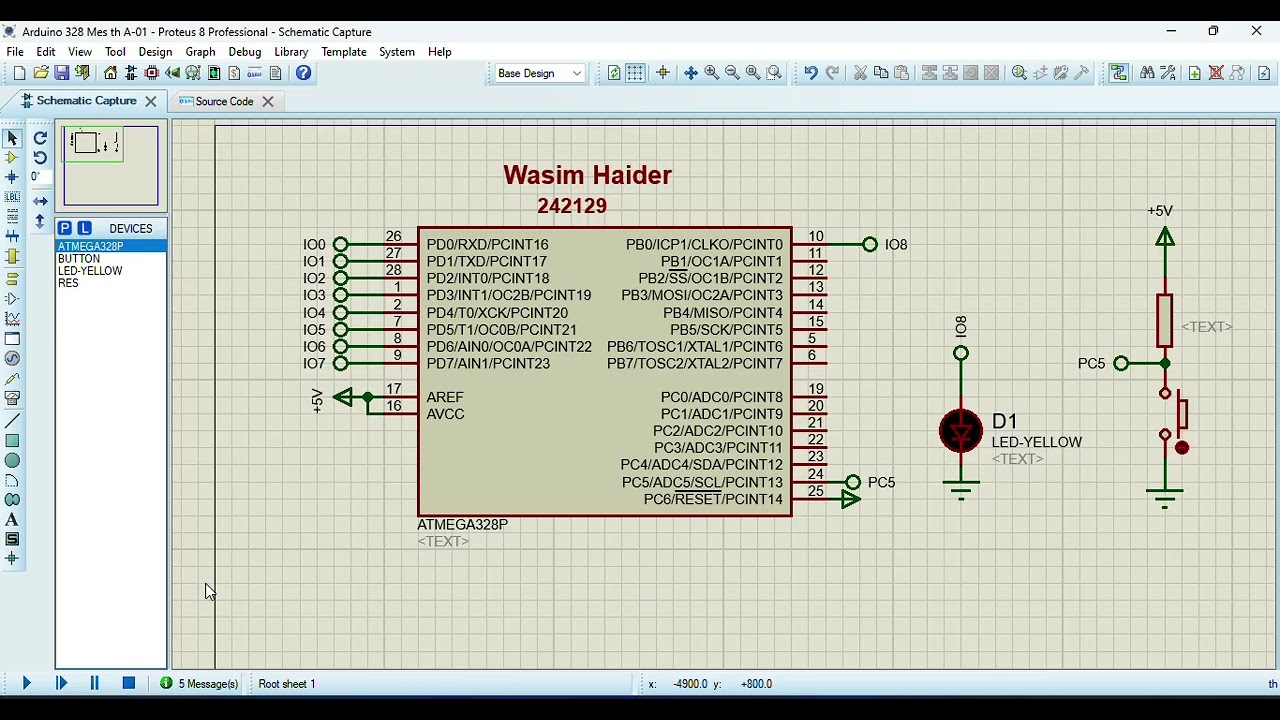This screenshot has height=720, width=1280.
Task: Close the Schematic Capture tab
Action: pyautogui.click(x=151, y=101)
